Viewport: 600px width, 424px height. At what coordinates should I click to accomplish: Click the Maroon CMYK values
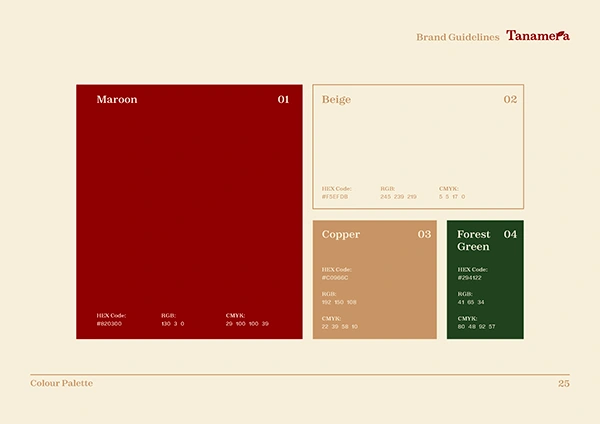(x=247, y=324)
